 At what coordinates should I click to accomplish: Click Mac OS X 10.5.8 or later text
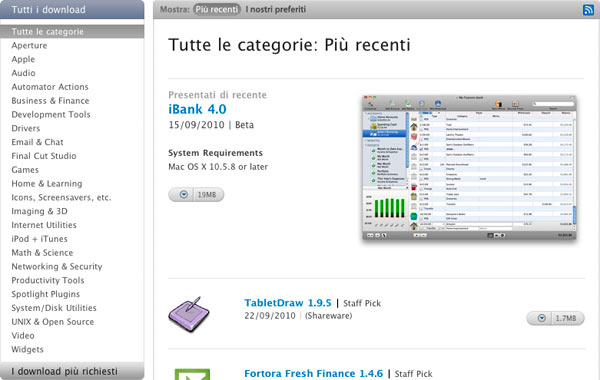pyautogui.click(x=218, y=167)
